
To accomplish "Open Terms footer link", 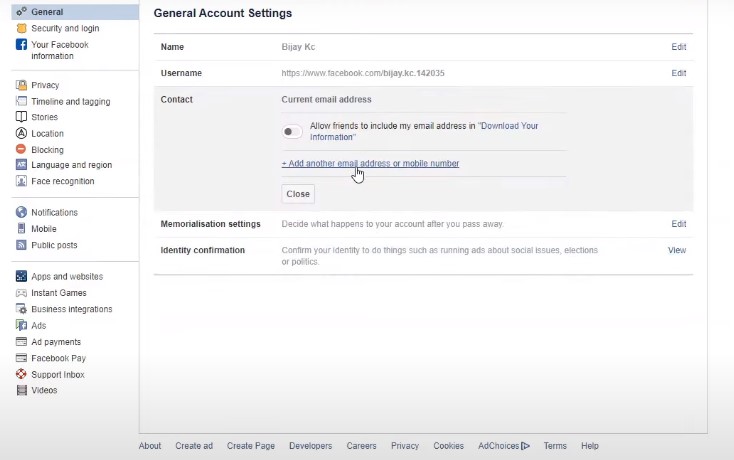I will [x=555, y=446].
